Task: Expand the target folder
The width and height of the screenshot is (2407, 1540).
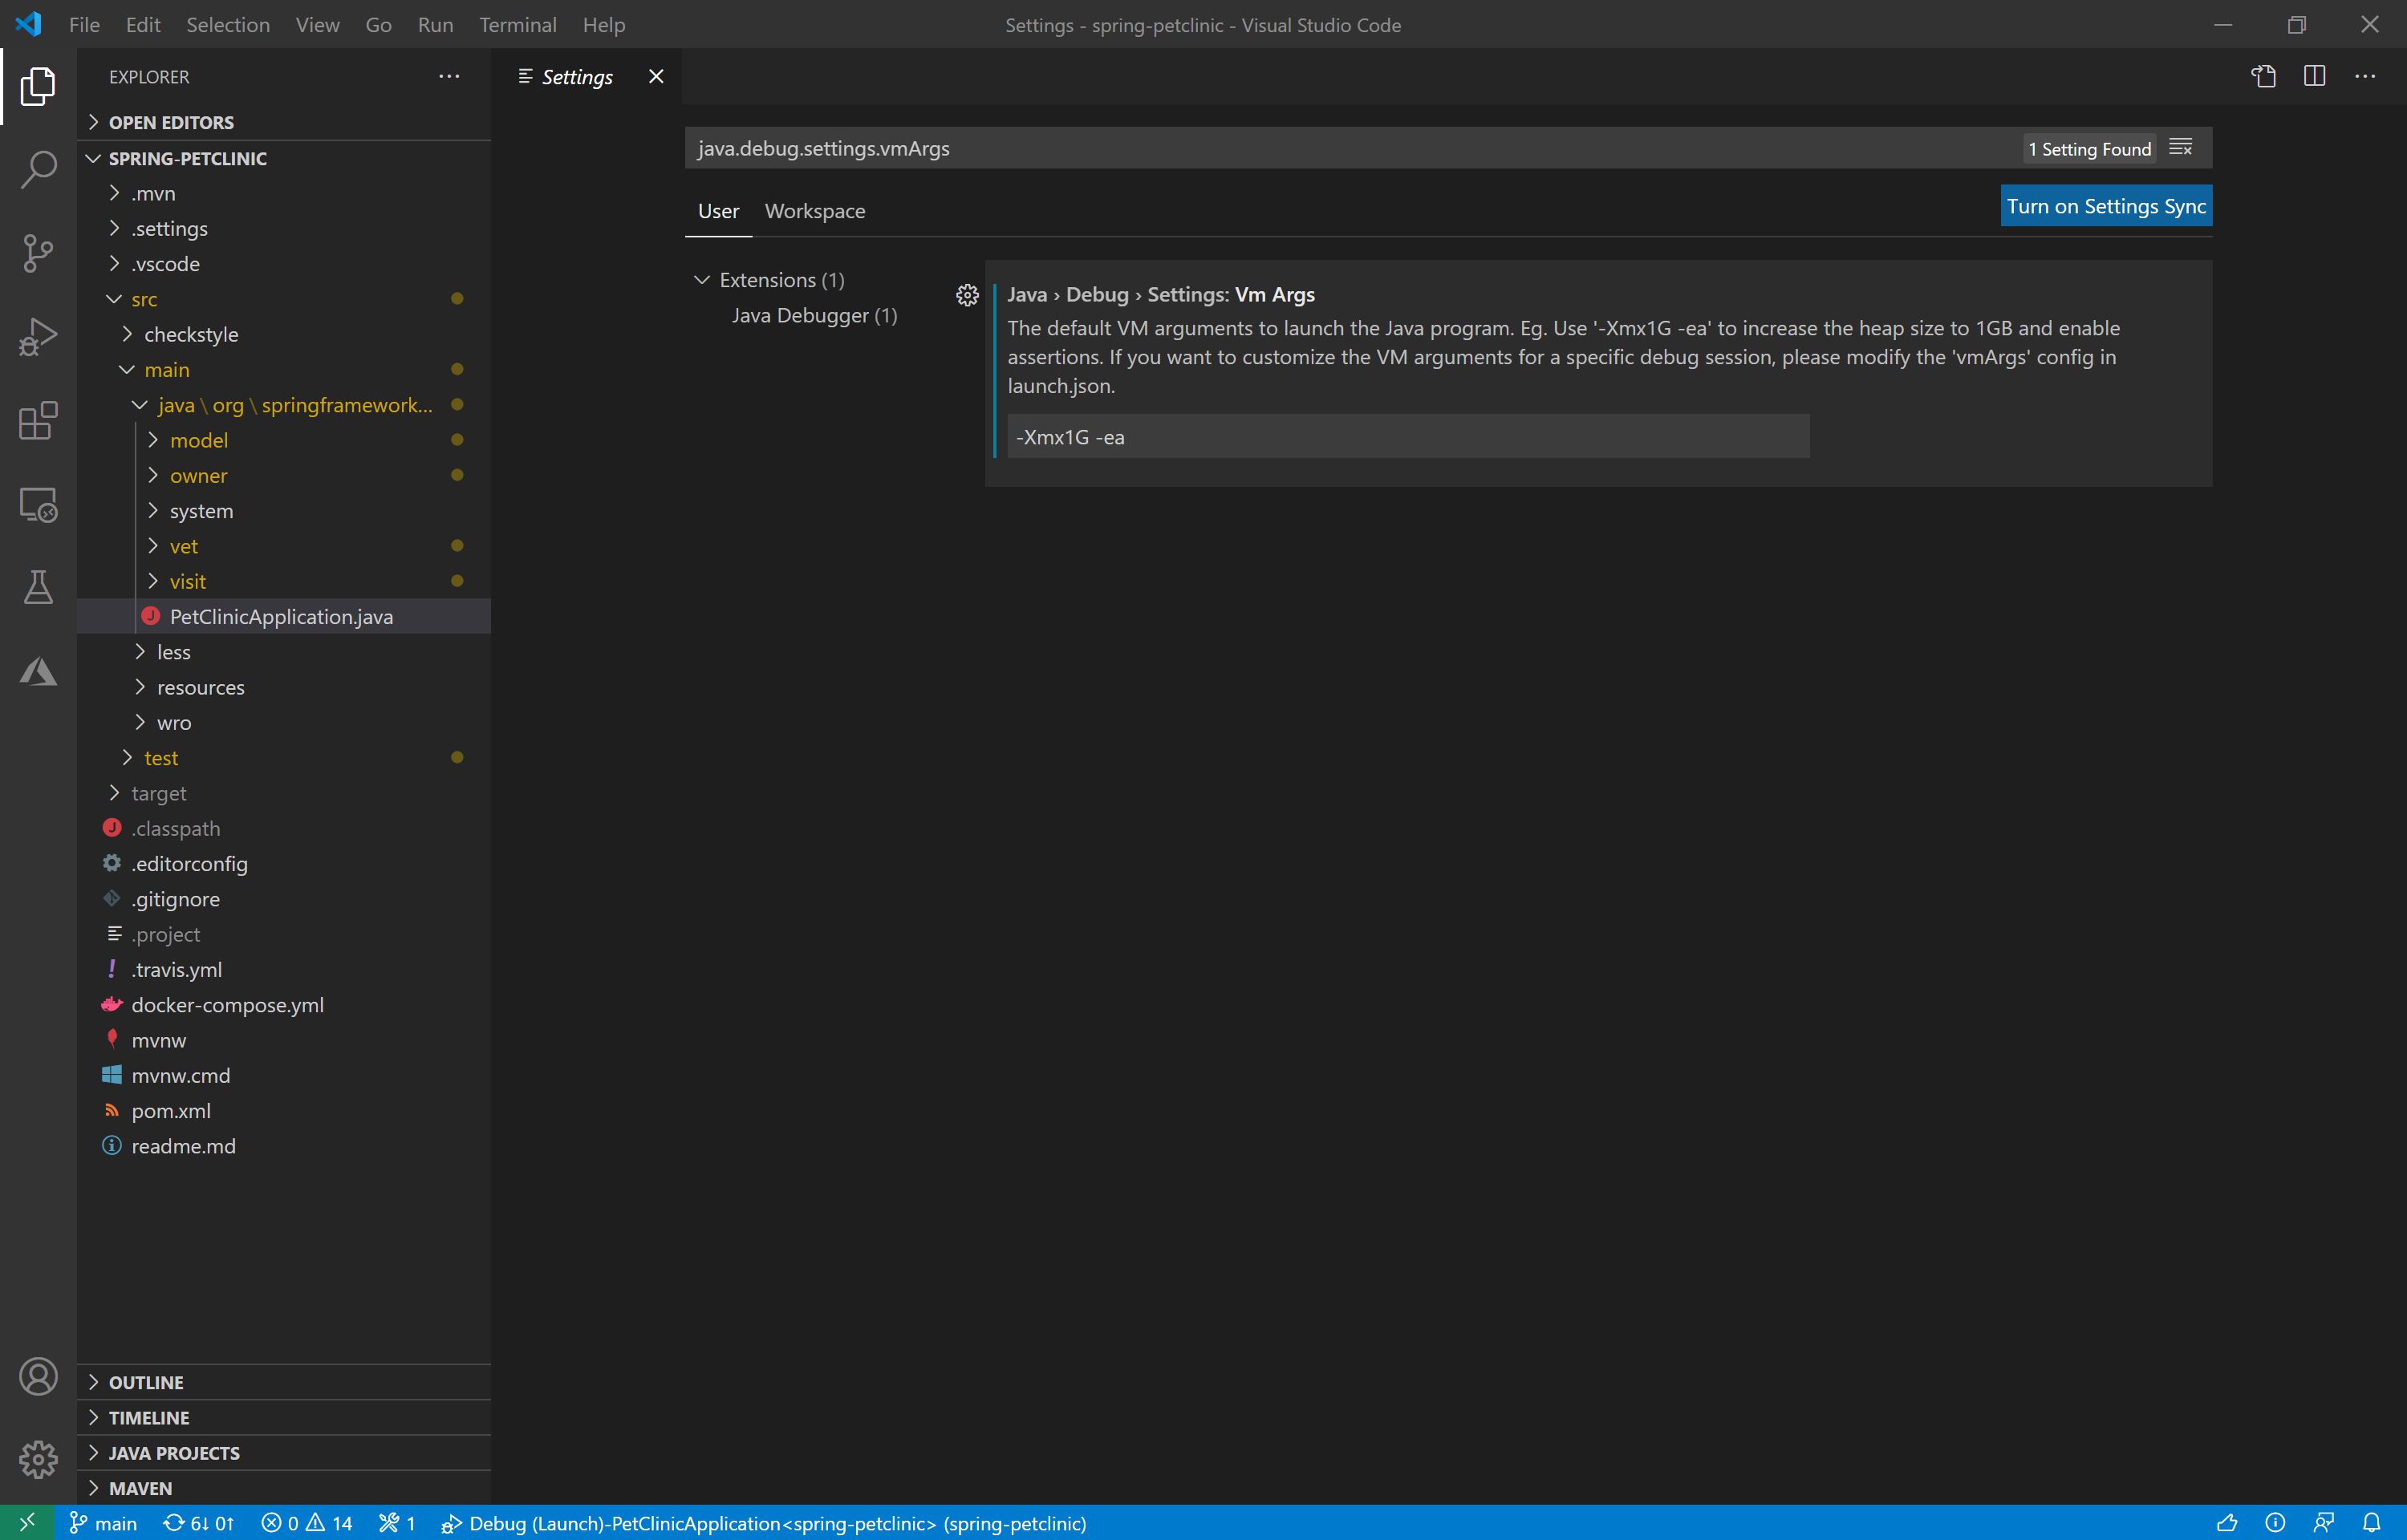Action: (x=284, y=793)
